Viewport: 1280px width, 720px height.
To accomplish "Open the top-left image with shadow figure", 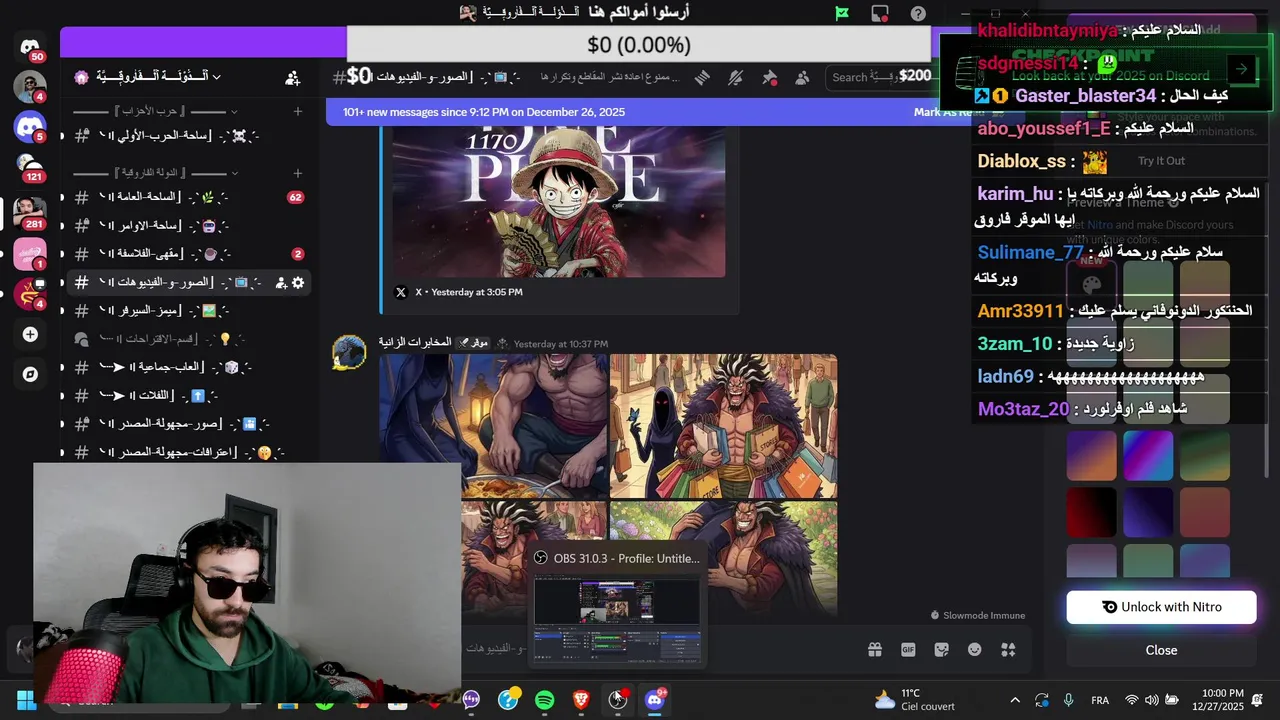I will click(493, 426).
